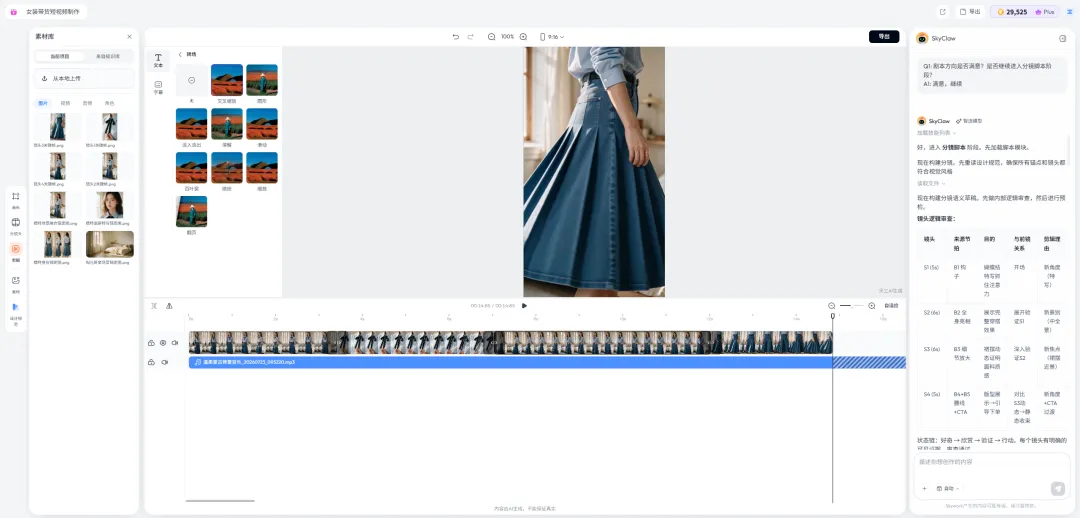Toggle visibility of the video track
Screen dimensions: 1080x518
163,342
